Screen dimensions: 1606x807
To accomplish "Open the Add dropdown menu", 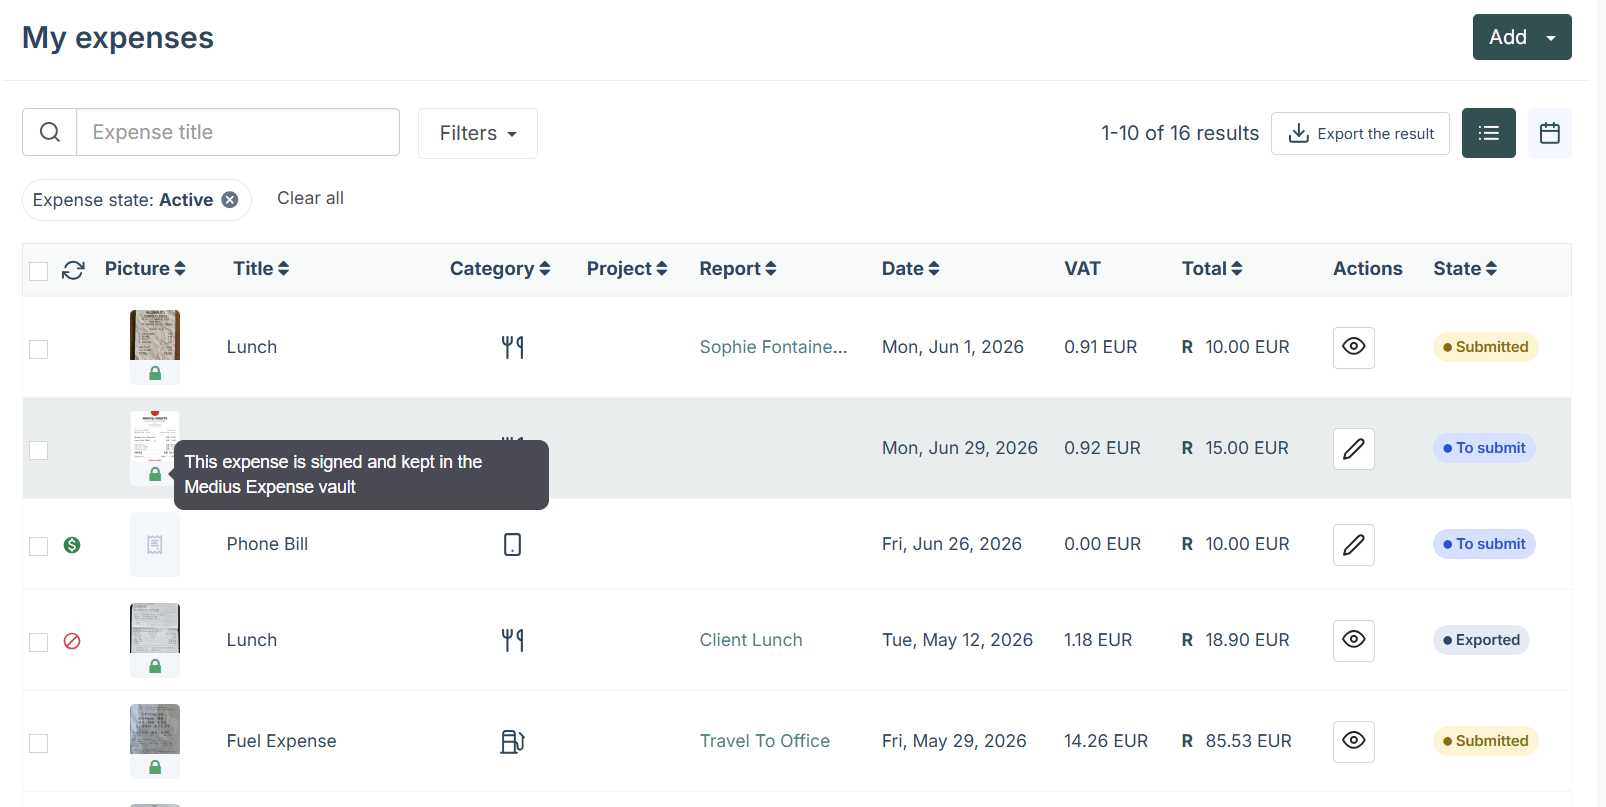I will 1522,37.
